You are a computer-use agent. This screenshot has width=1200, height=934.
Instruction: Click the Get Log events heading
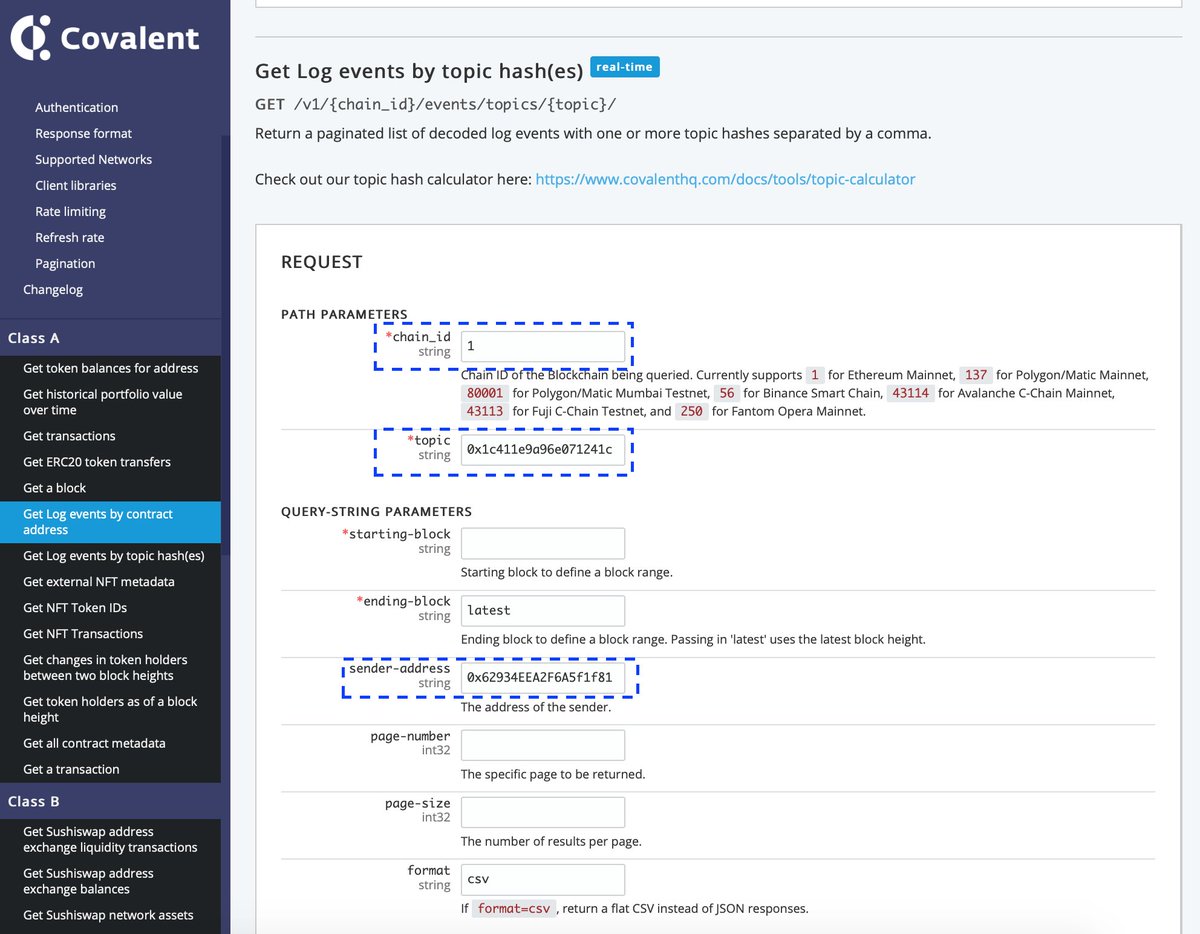pos(418,71)
